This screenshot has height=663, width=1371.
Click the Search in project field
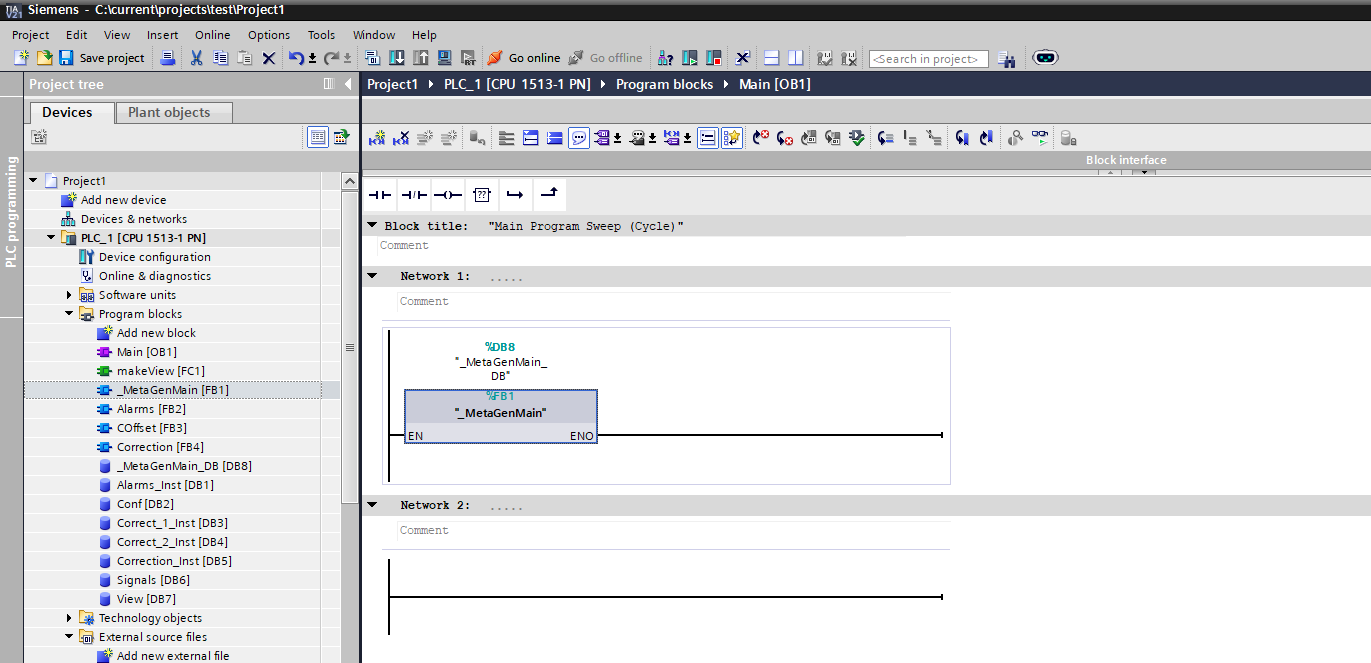(928, 59)
